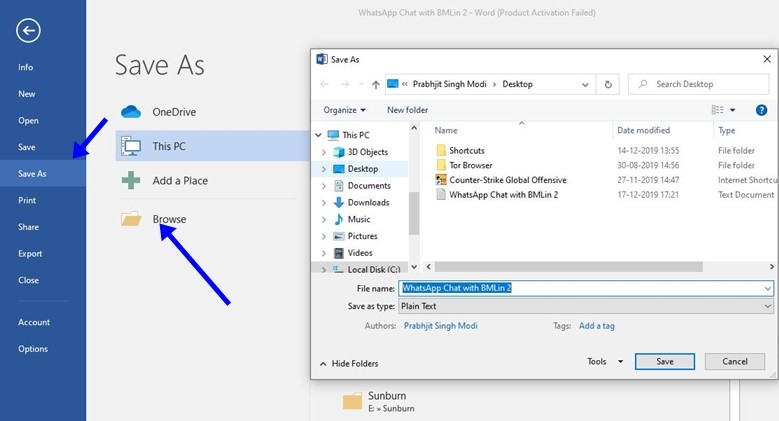Click Prabhjit Singh Modi in address path
779x421 pixels.
[450, 84]
